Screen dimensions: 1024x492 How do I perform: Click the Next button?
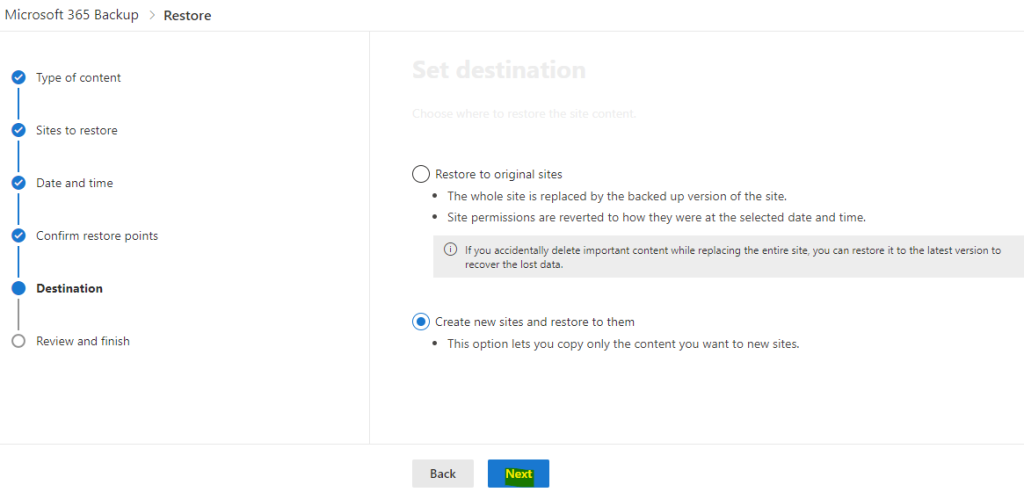519,474
